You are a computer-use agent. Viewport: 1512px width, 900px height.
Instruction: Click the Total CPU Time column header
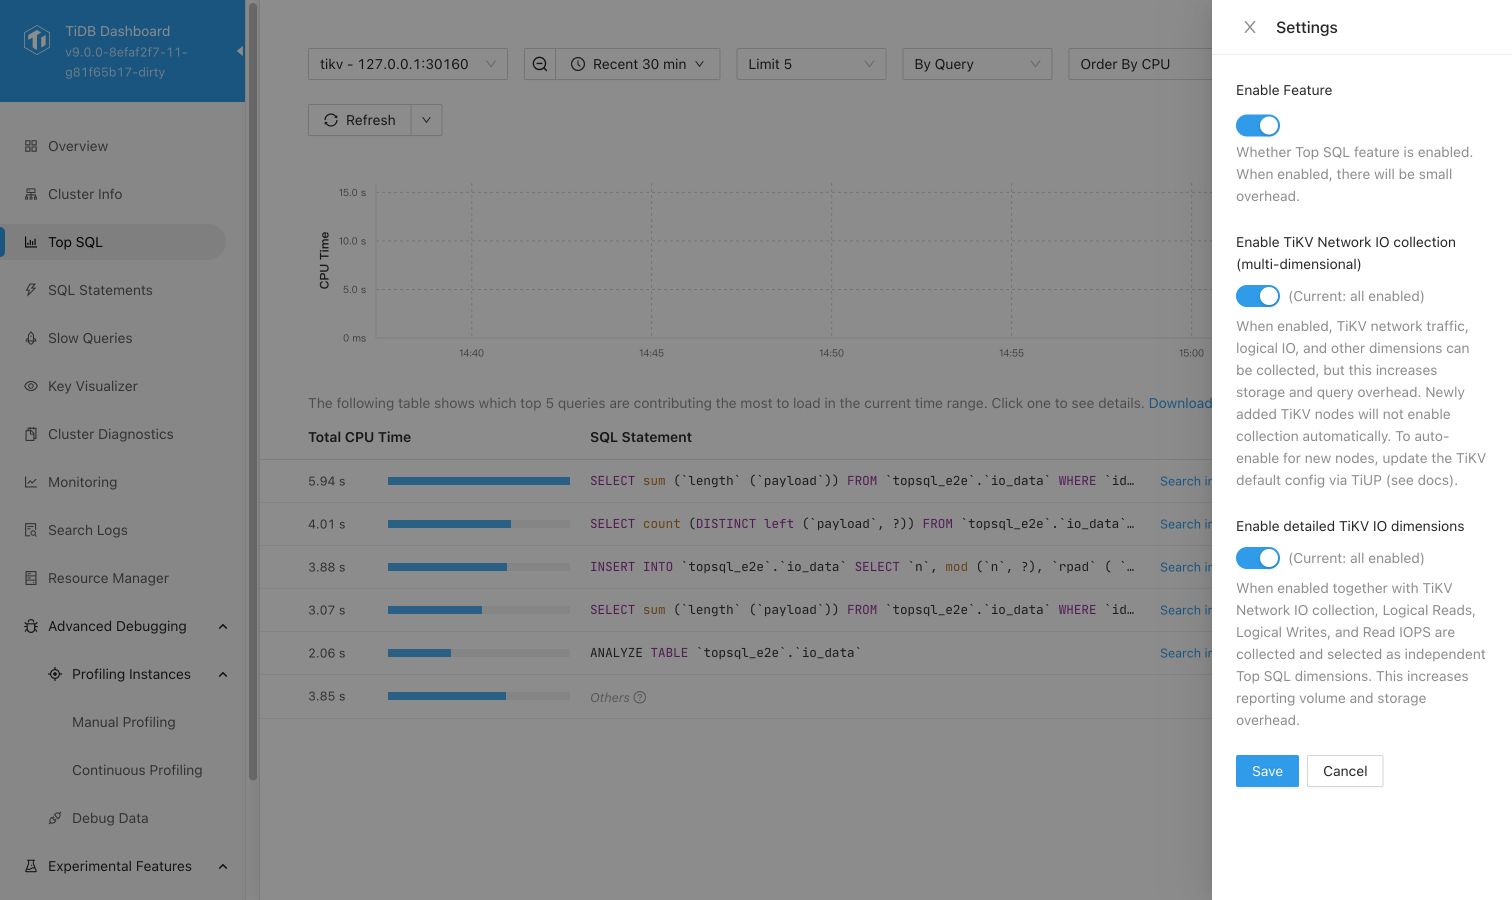360,437
